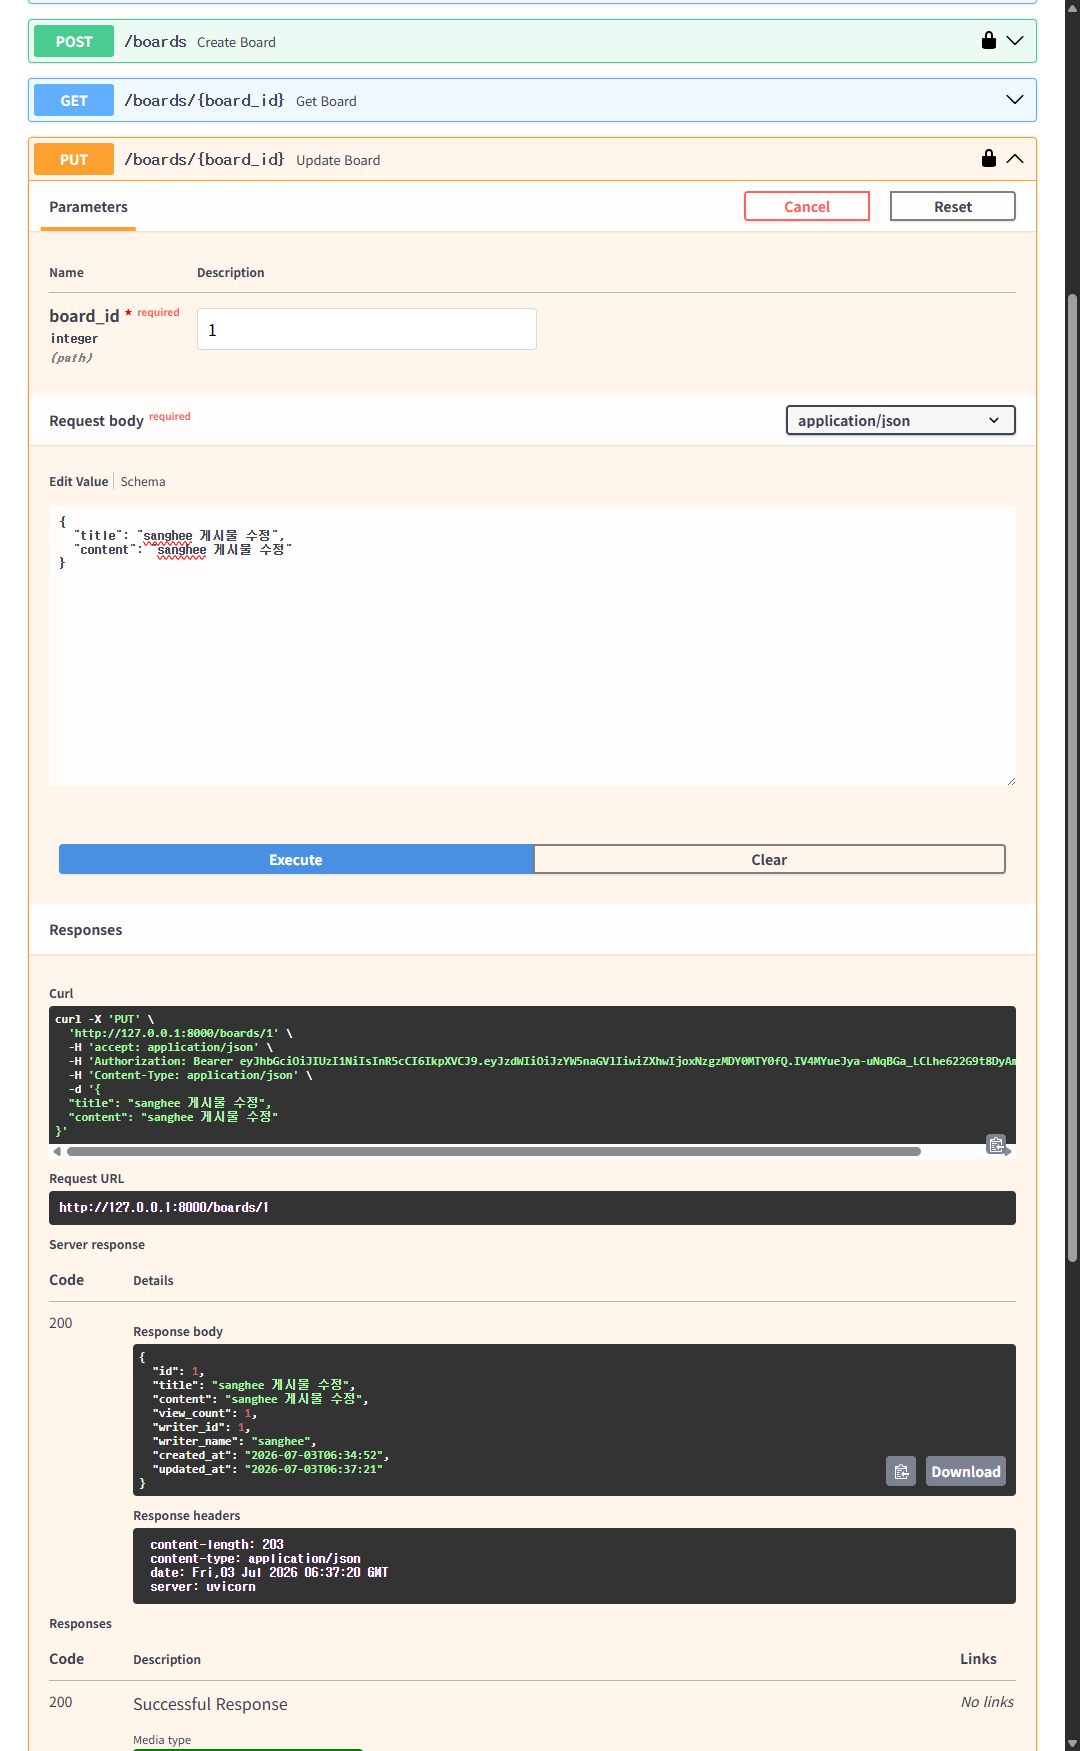Click the lock icon on PUT /boards/{board_id}
1080x1751 pixels.
[988, 158]
